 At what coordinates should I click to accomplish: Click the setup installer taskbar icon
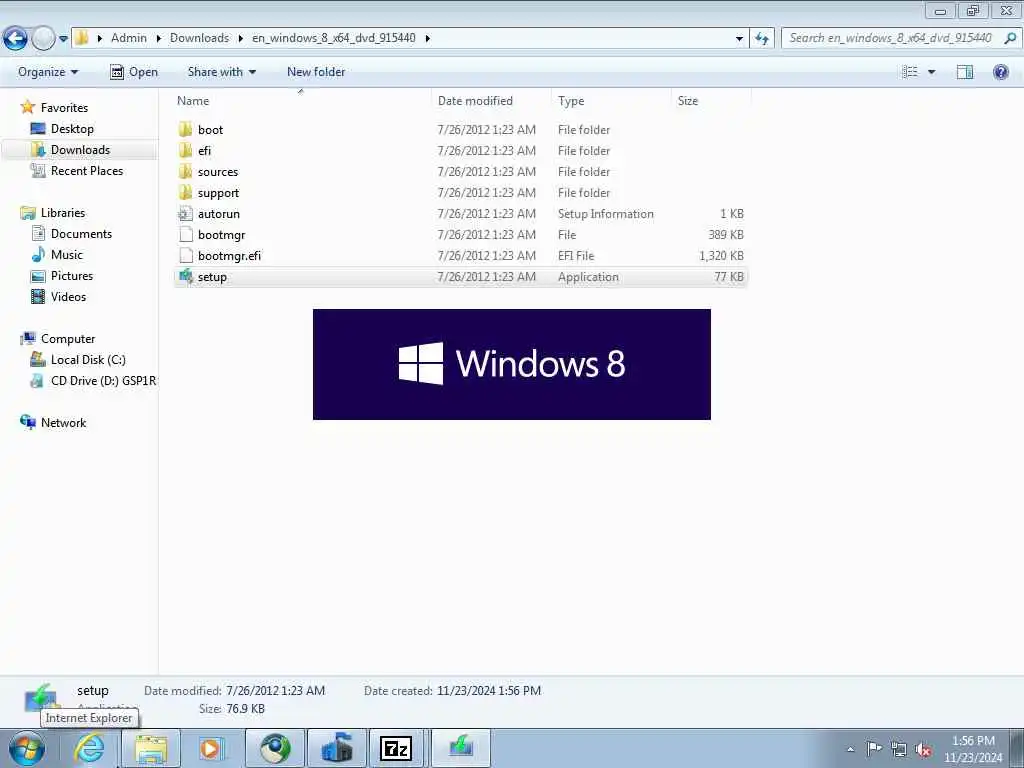click(x=460, y=748)
